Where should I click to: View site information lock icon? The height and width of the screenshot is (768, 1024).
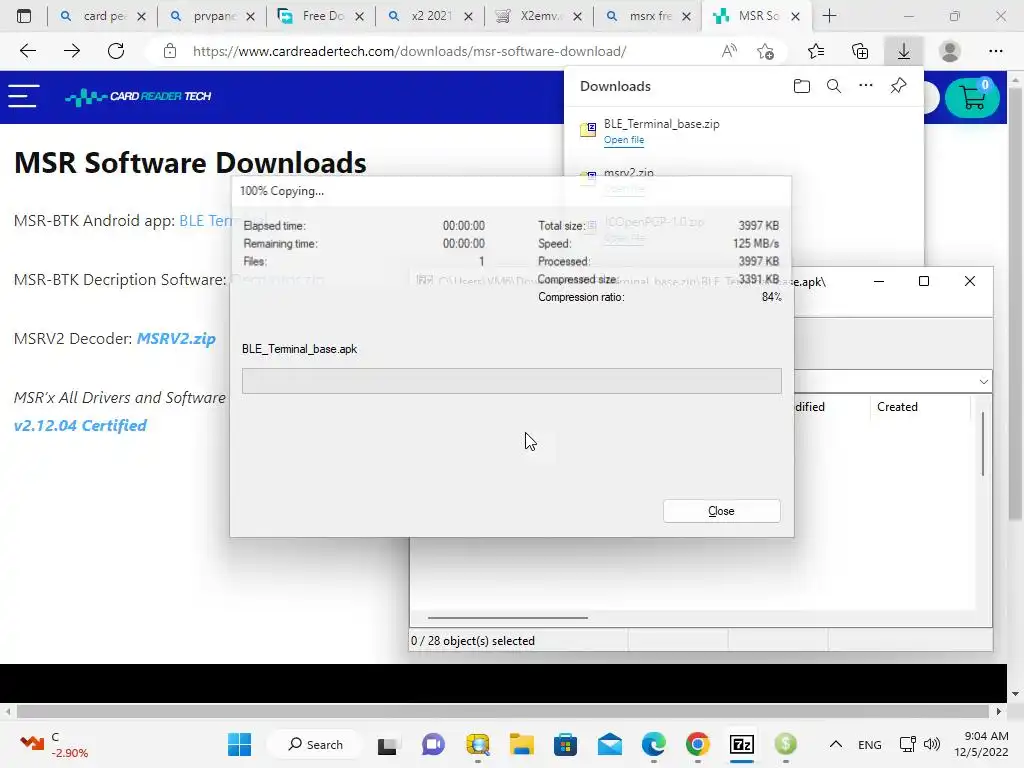coord(170,51)
